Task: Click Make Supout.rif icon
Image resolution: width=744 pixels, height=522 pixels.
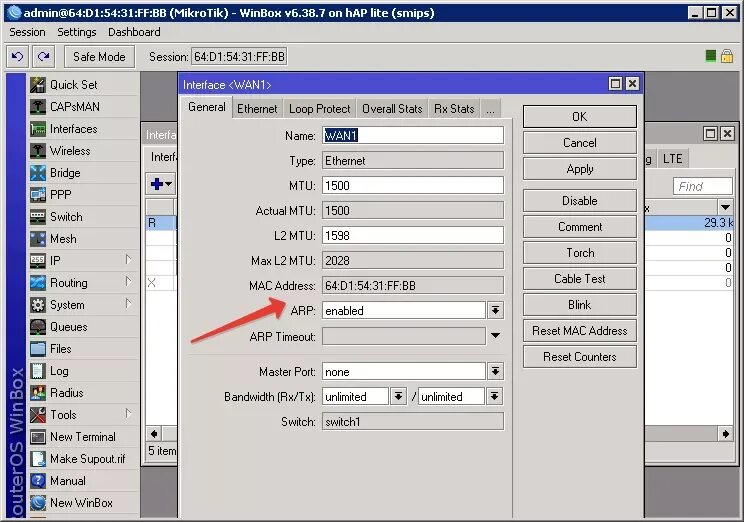Action: [38, 459]
